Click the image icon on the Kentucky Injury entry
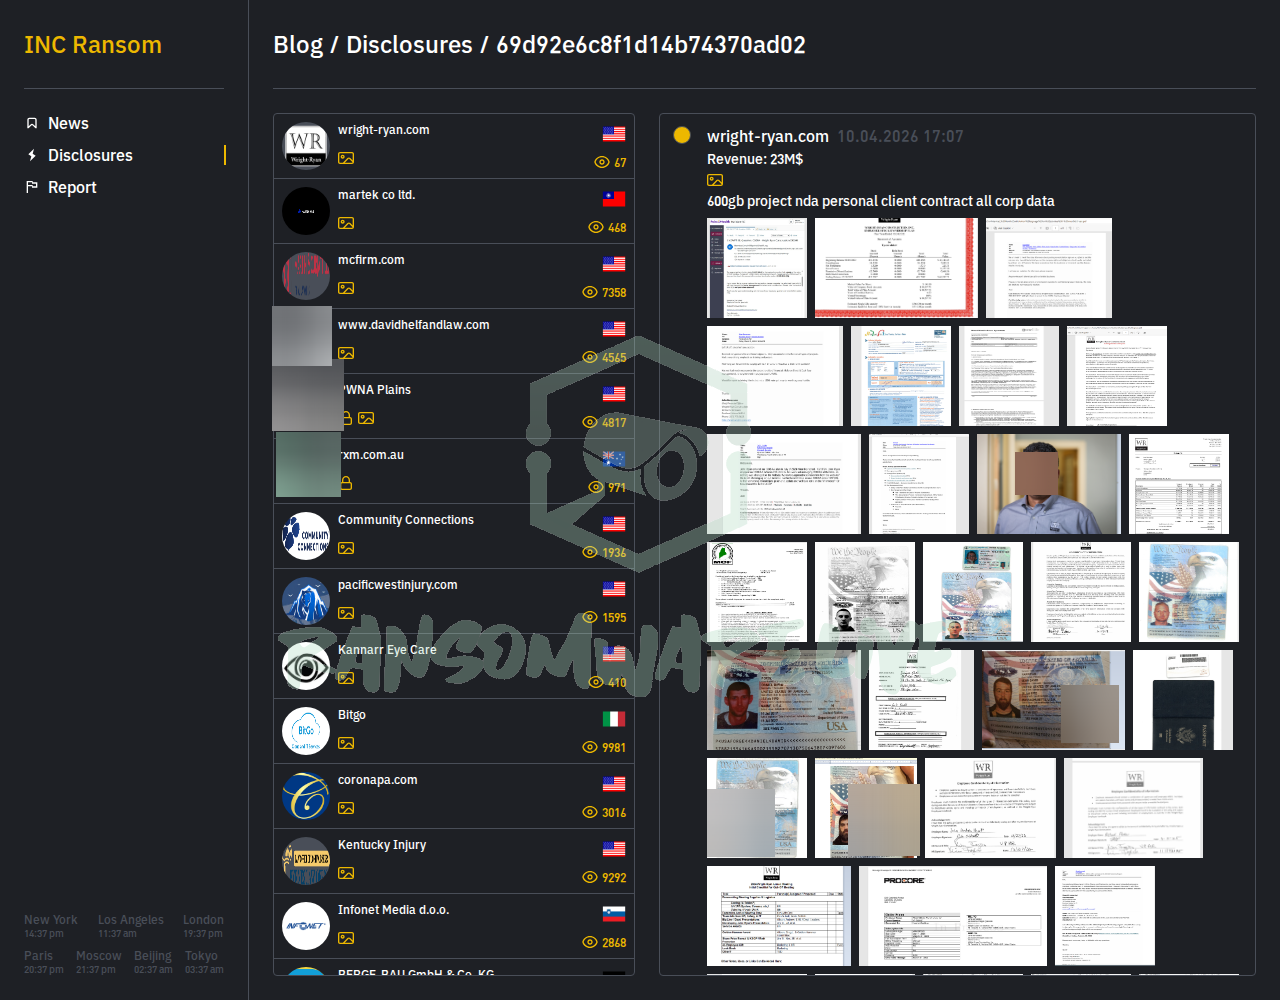Screen dimensions: 1280x1000 click(346, 873)
